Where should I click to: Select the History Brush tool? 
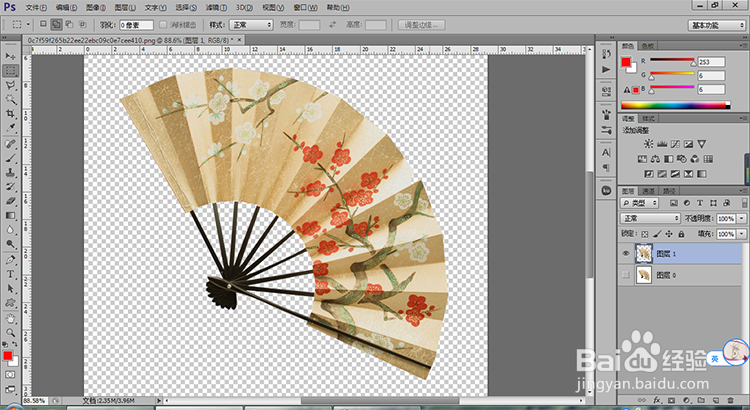[11, 187]
